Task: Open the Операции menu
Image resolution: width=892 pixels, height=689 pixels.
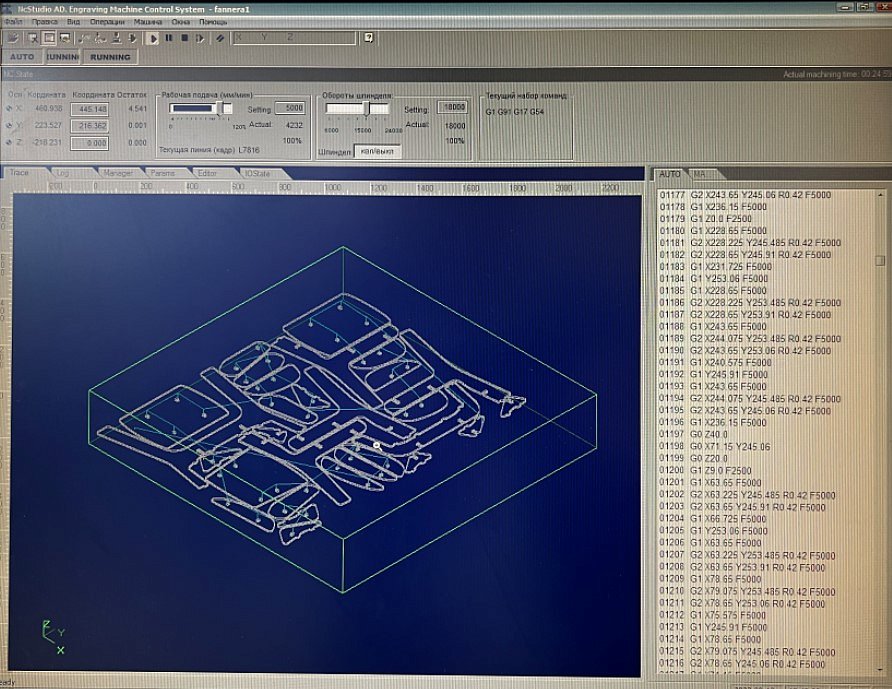Action: pyautogui.click(x=107, y=21)
